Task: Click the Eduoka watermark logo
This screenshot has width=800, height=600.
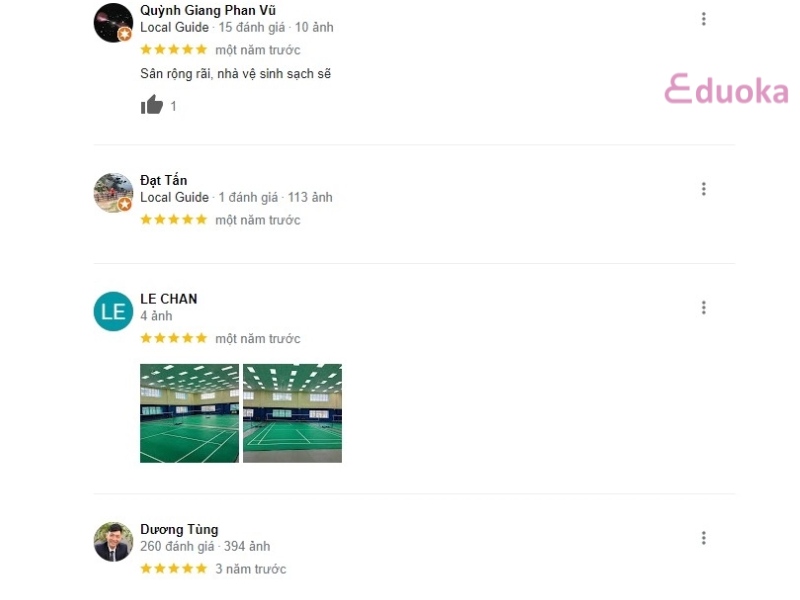Action: [x=727, y=89]
